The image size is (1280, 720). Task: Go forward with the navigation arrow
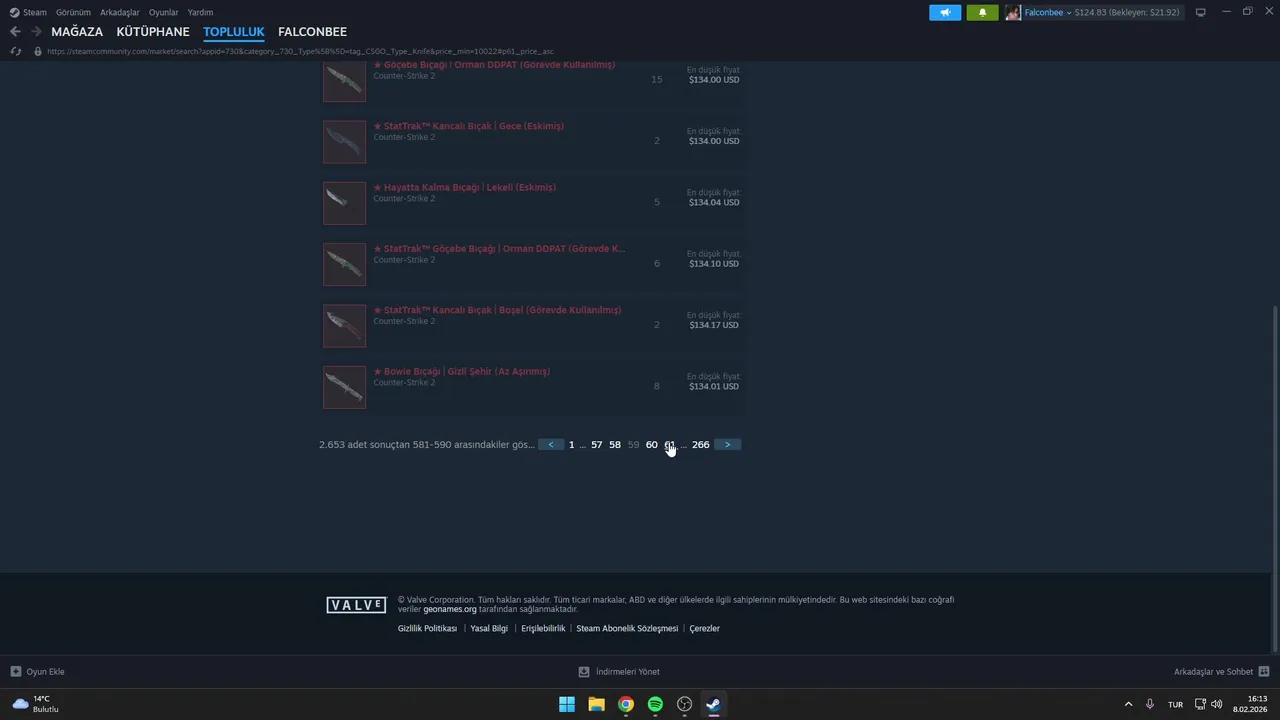pyautogui.click(x=36, y=32)
